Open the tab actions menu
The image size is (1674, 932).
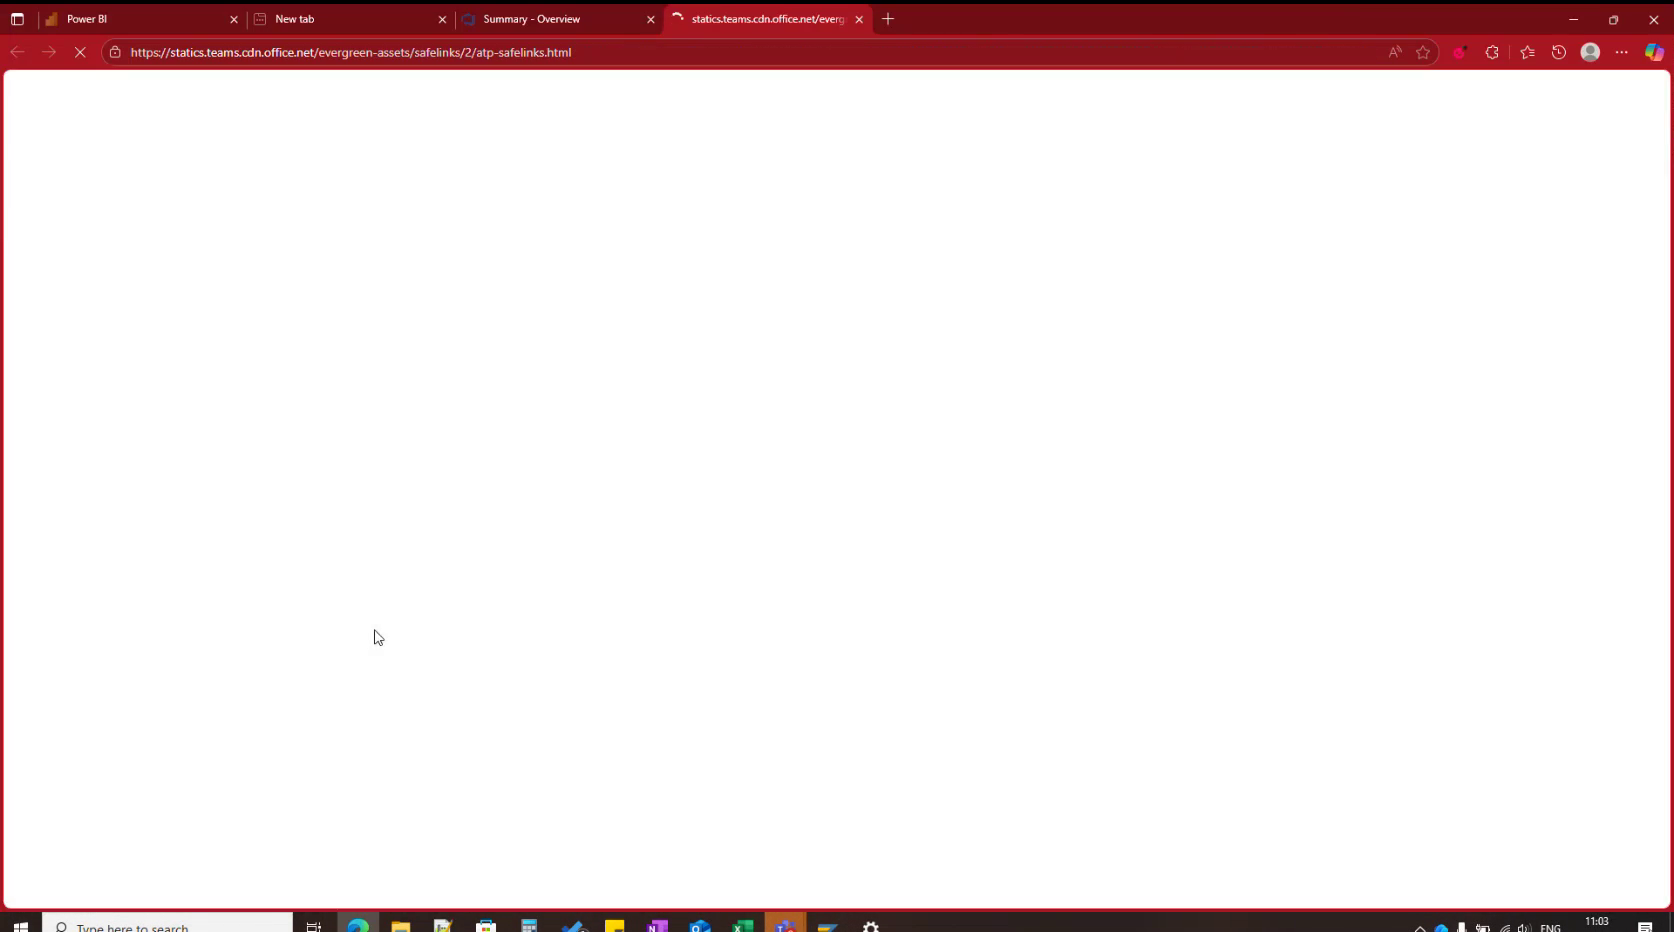click(16, 18)
